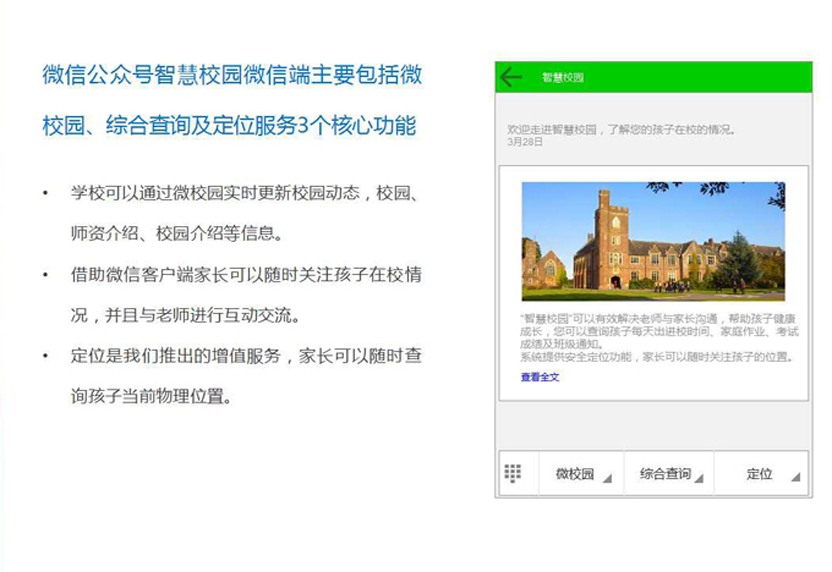This screenshot has width=832, height=572.
Task: Click the welcome message 欢迎走进智慧校园
Action: click(621, 129)
